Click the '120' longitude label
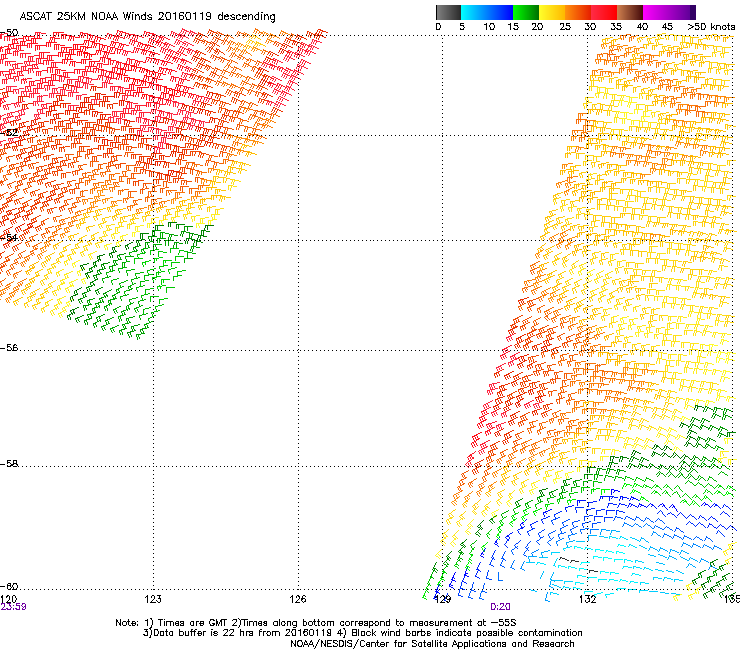The image size is (740, 650). (x=8, y=599)
